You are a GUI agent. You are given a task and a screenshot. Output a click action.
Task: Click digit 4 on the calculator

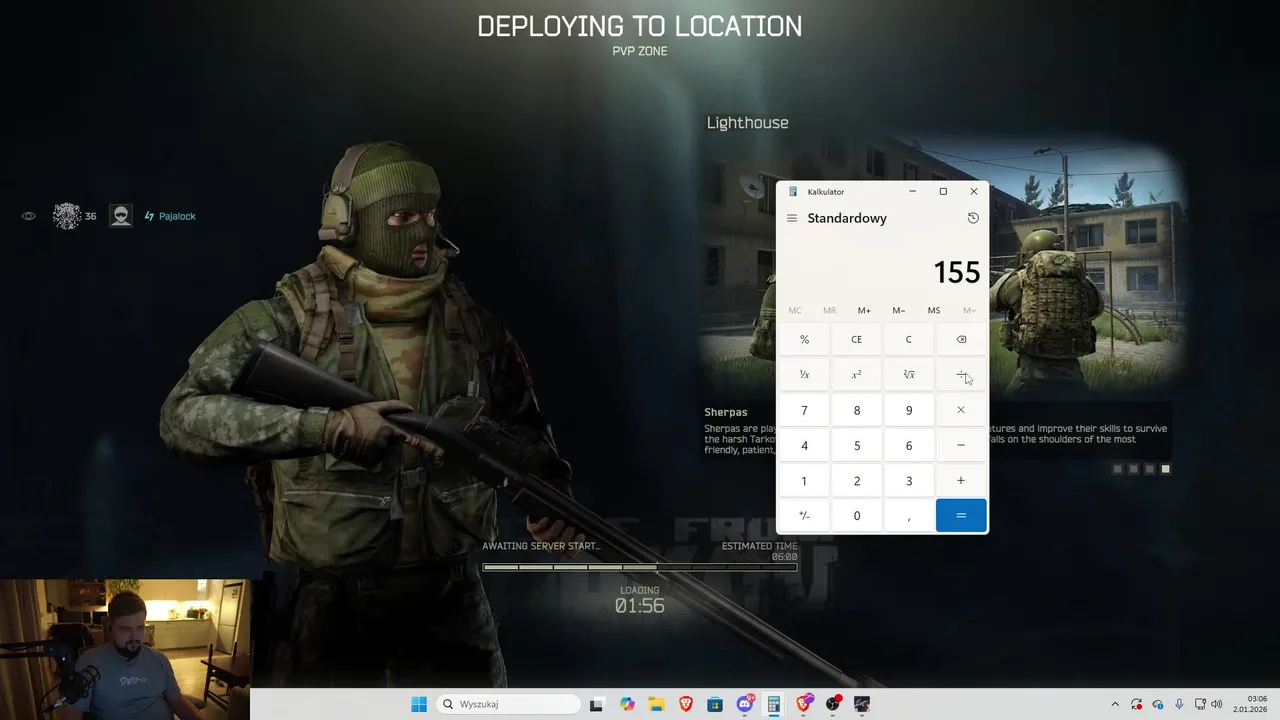point(804,445)
